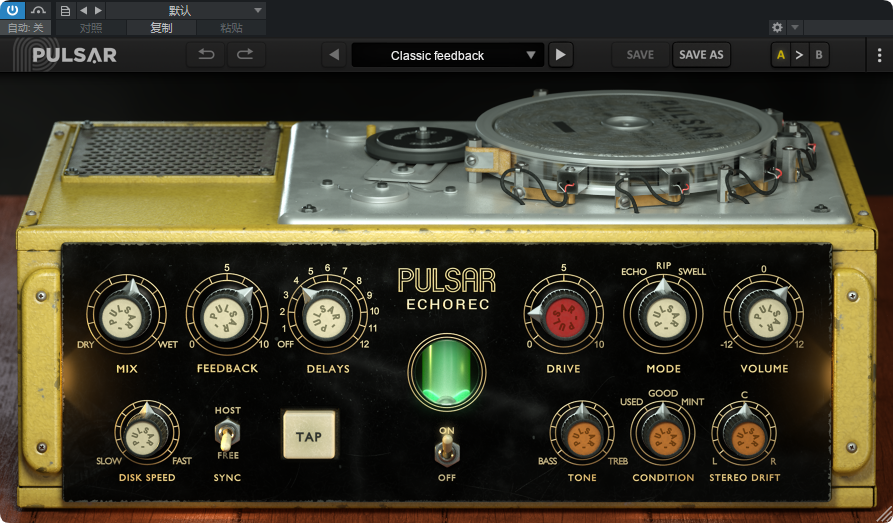The height and width of the screenshot is (523, 893).
Task: Select the A state slot
Action: click(781, 55)
